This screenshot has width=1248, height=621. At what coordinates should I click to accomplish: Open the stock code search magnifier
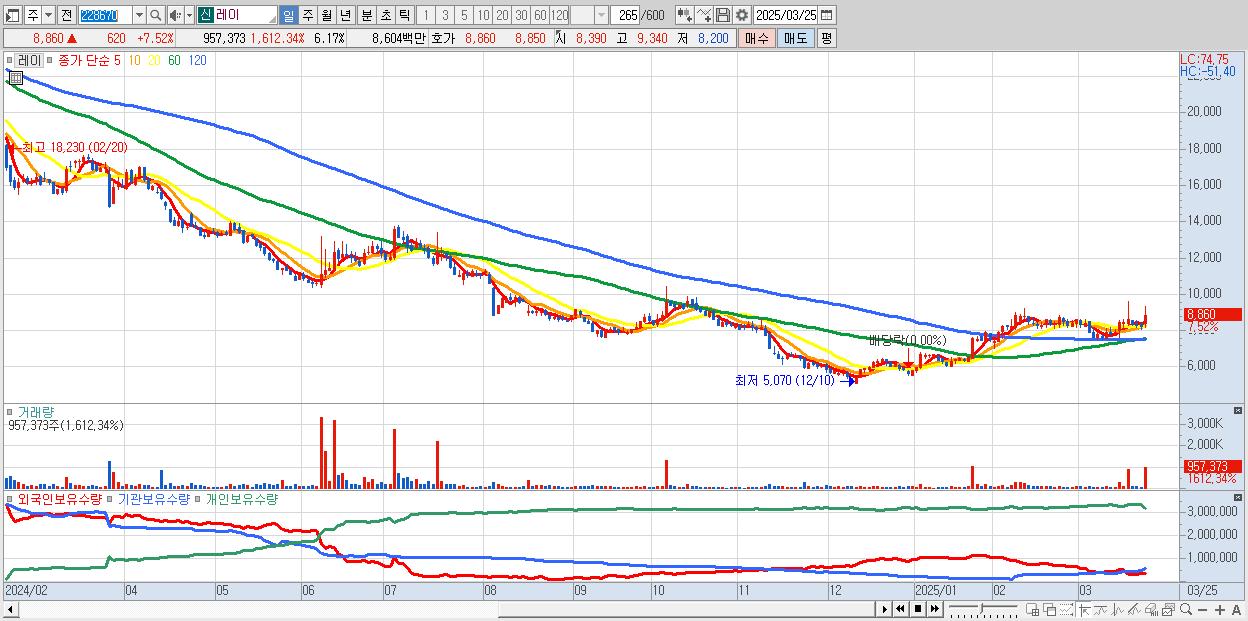(x=156, y=15)
